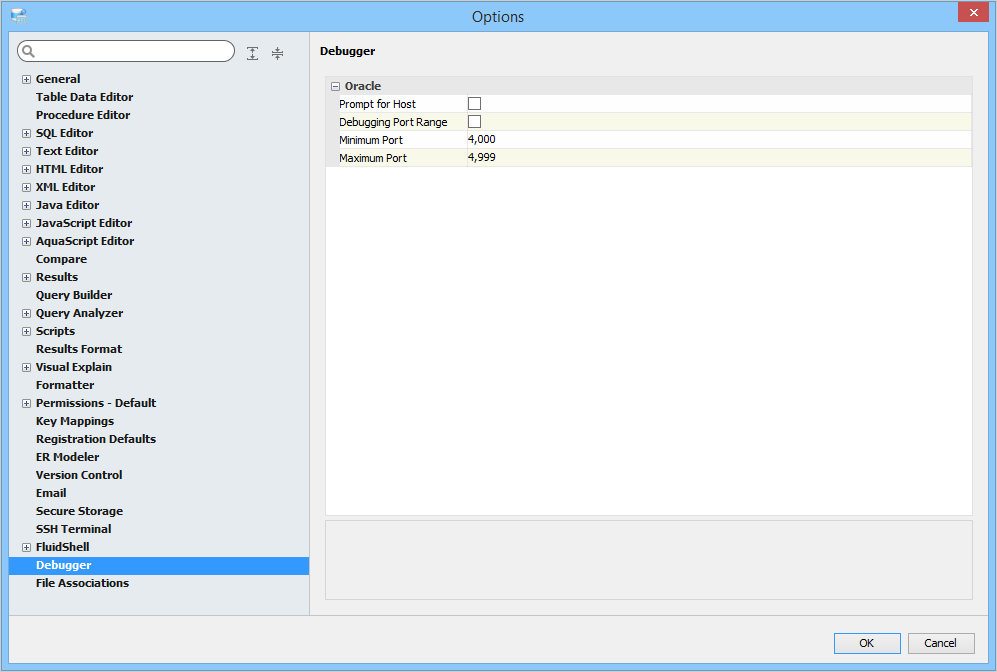Click the expand all tree icon
This screenshot has height=672, width=997.
tap(252, 53)
